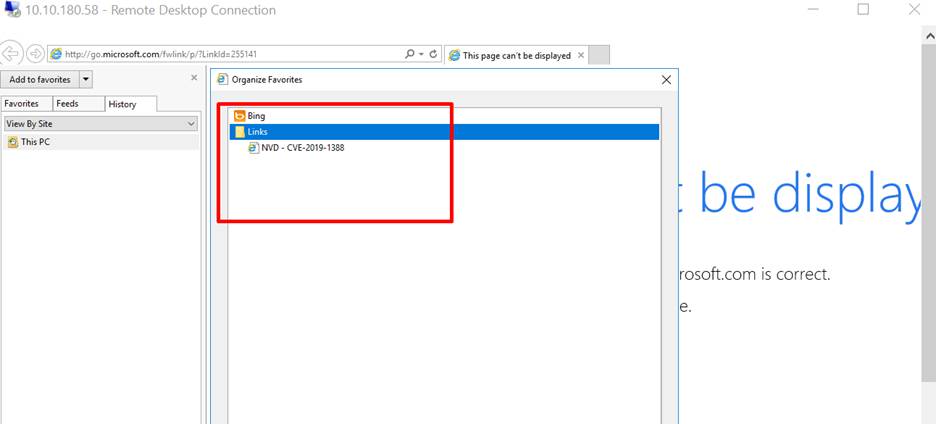936x424 pixels.
Task: Select NVD - CVE-2019-1388 favorite entry
Action: tap(302, 147)
